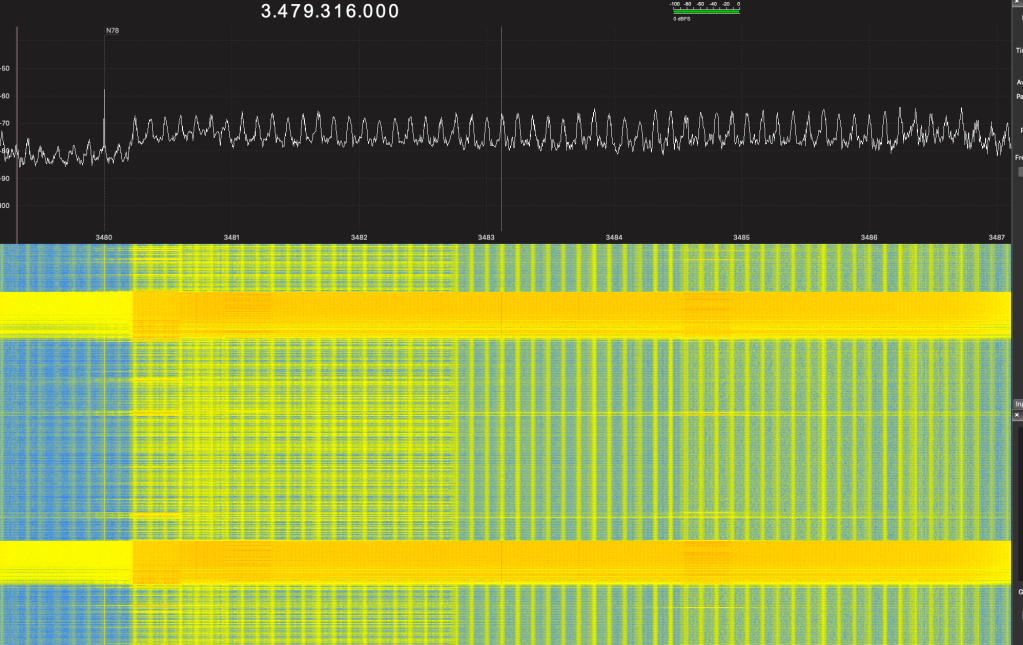1023x645 pixels.
Task: Click the green dBFS signal level meter
Action: pos(706,11)
